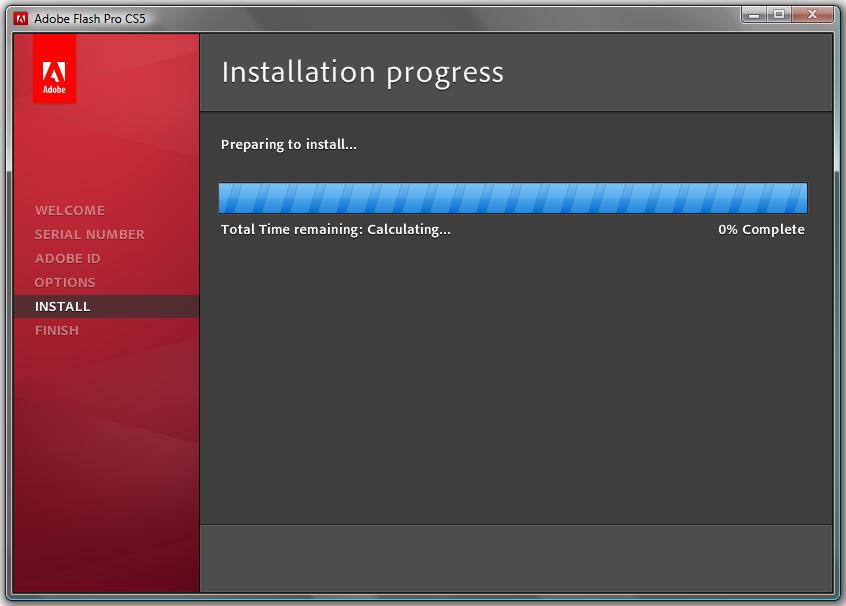Select the INSTALL step in the sidebar
This screenshot has width=846, height=606.
pyautogui.click(x=62, y=306)
